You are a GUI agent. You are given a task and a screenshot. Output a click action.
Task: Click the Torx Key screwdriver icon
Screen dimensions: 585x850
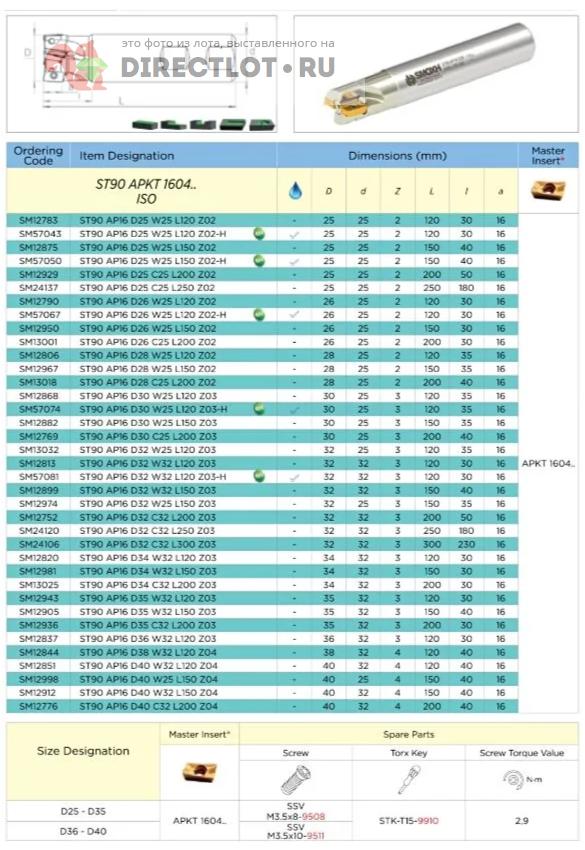point(408,779)
